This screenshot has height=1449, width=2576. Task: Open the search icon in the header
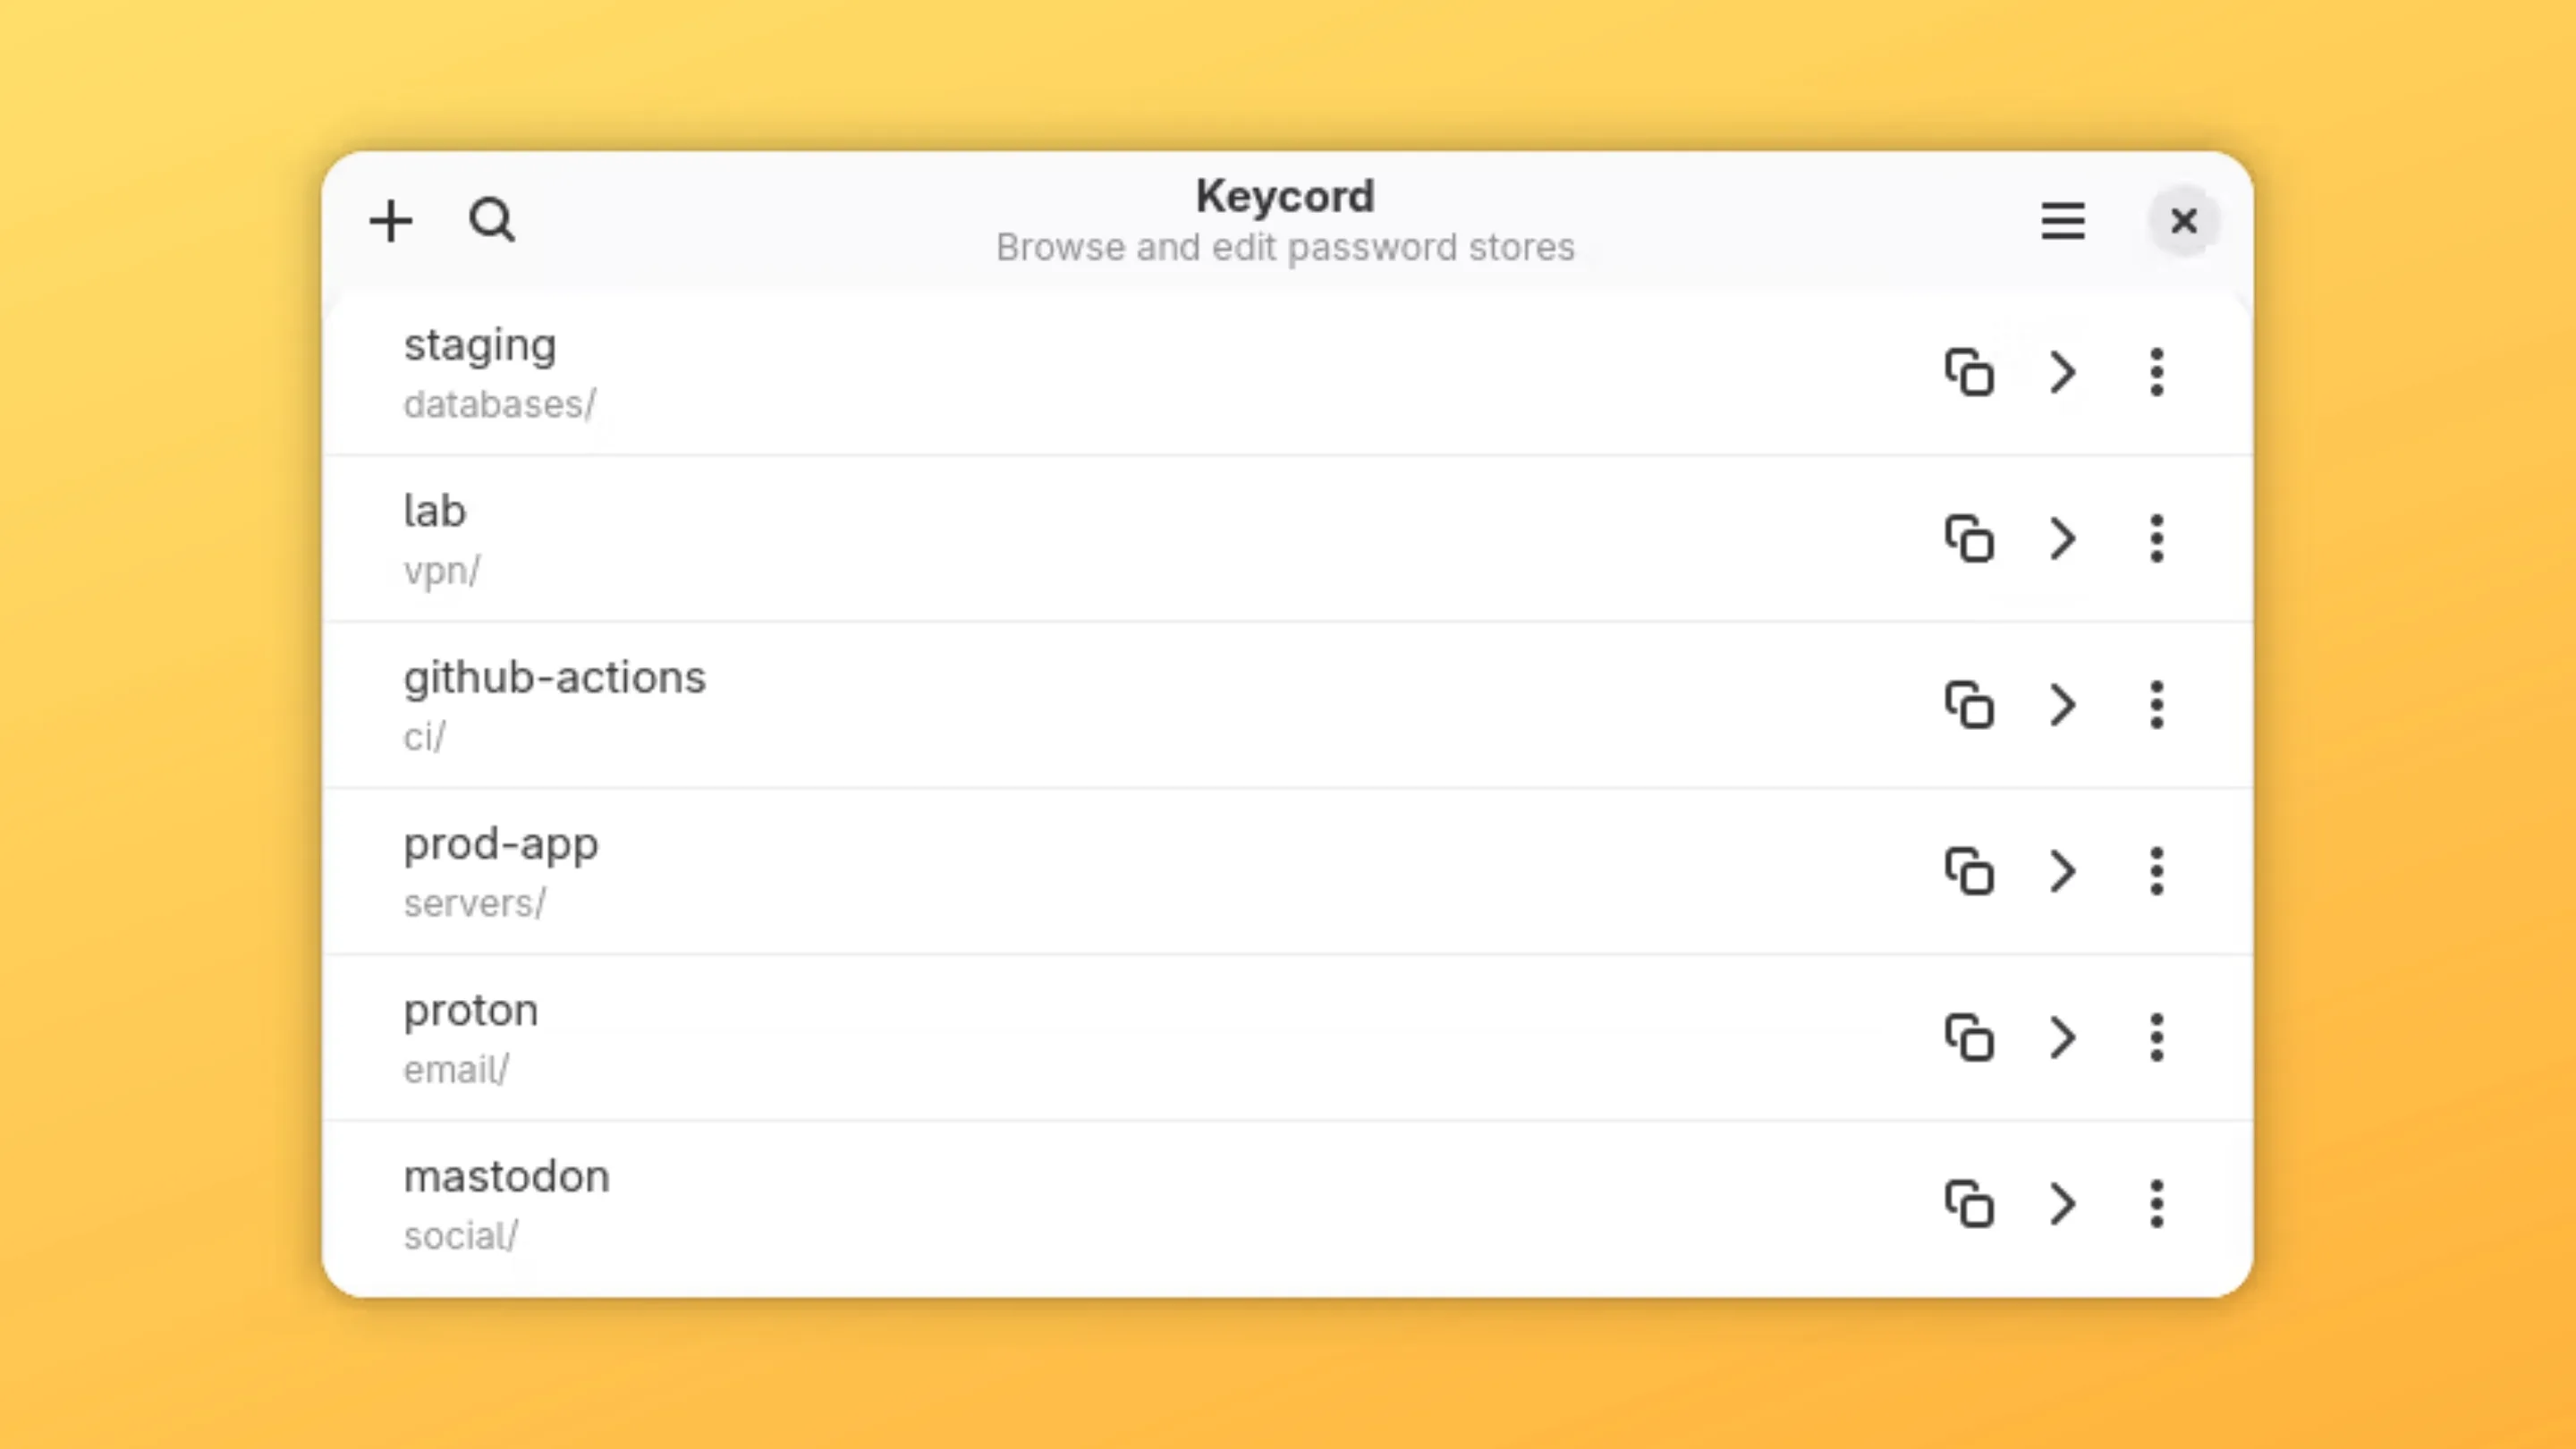(492, 221)
